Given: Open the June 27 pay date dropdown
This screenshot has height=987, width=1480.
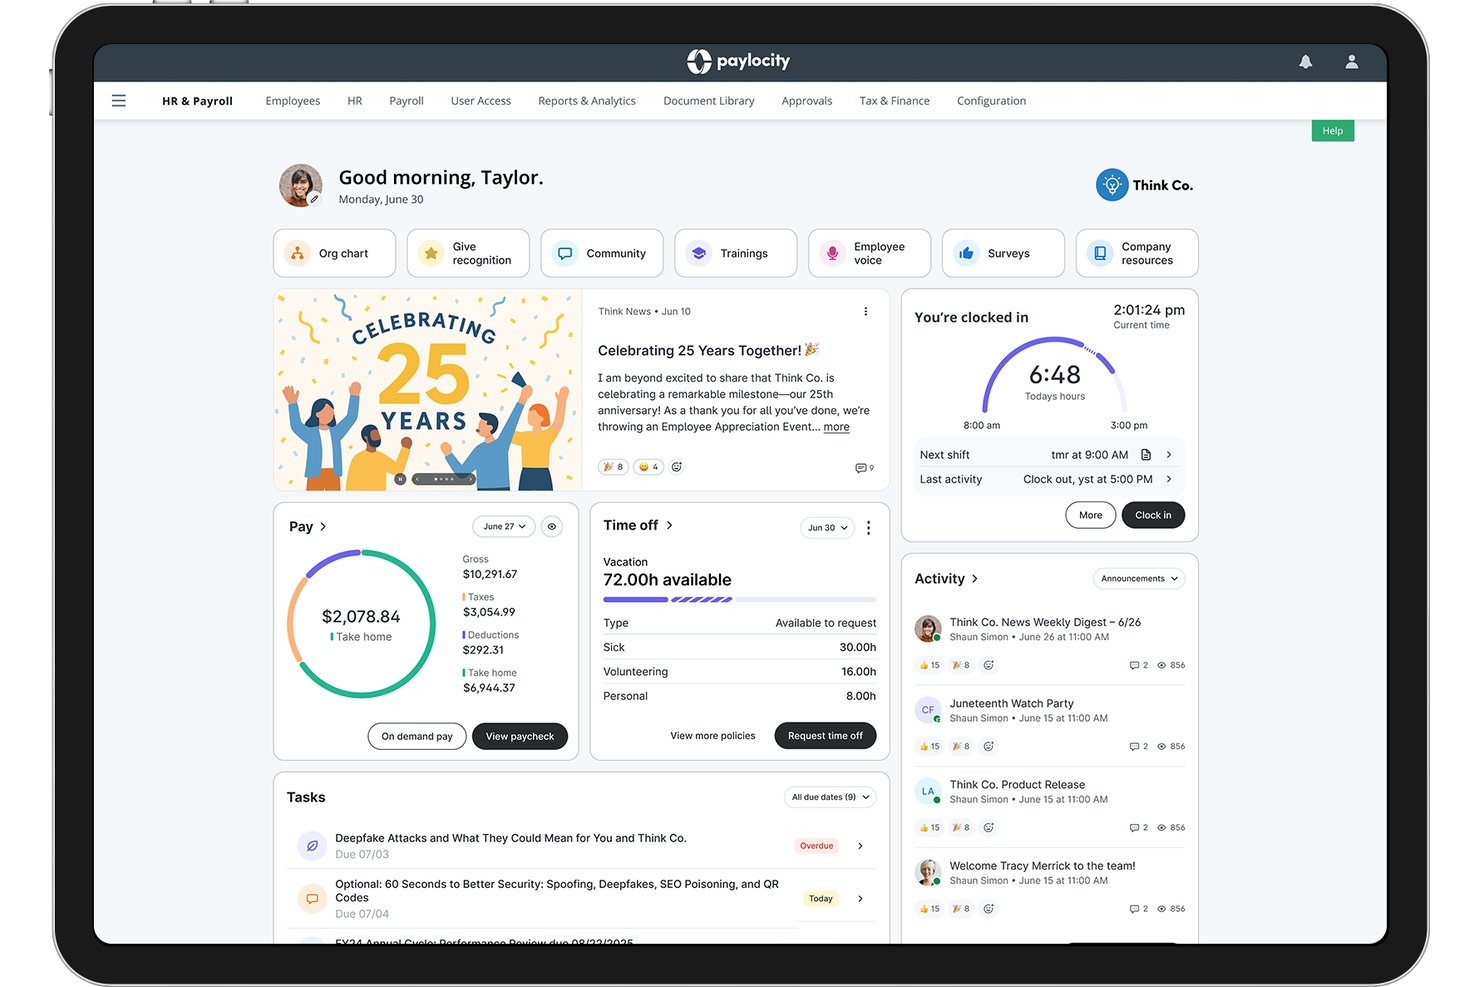Looking at the screenshot, I should point(504,527).
